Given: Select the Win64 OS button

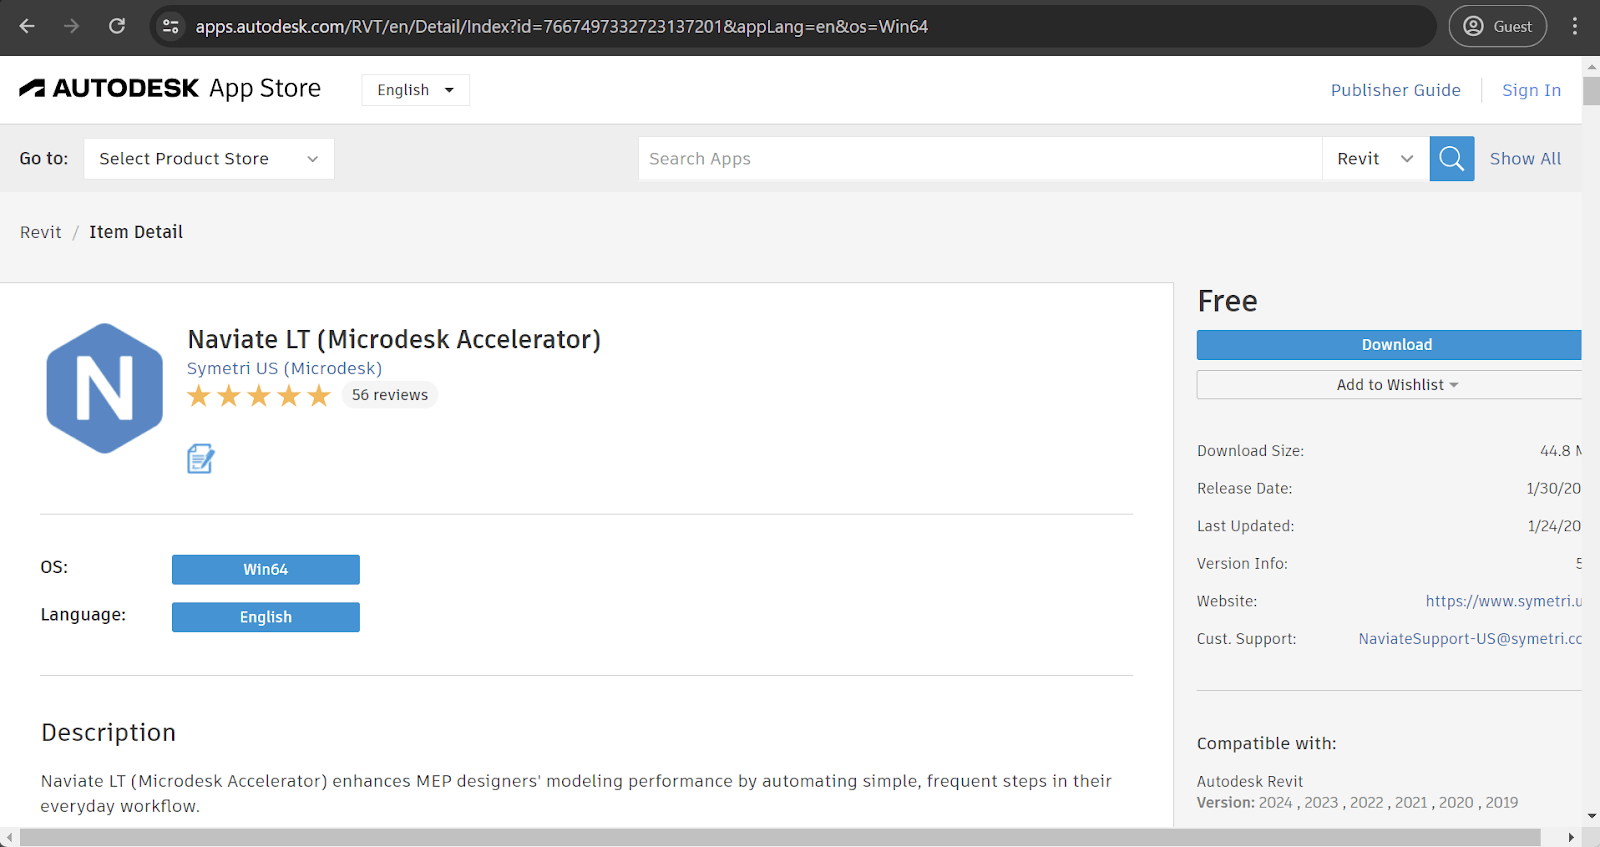Looking at the screenshot, I should [x=265, y=570].
